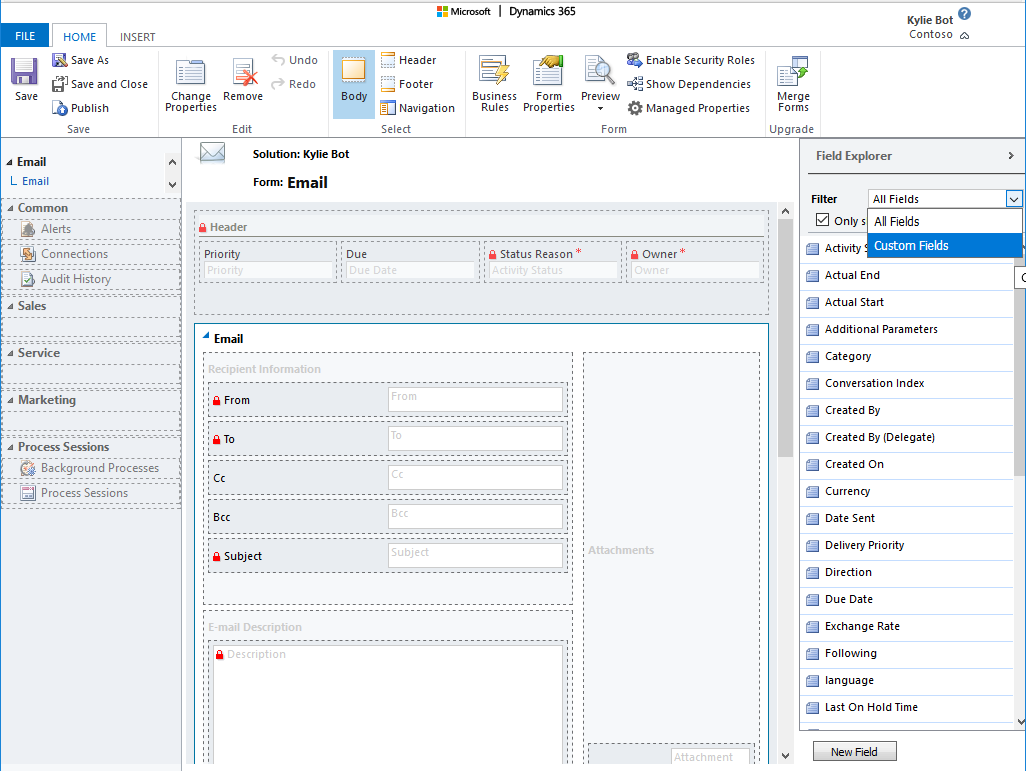Viewport: 1026px width, 771px height.
Task: Collapse the Marketing navigation group
Action: tap(10, 400)
